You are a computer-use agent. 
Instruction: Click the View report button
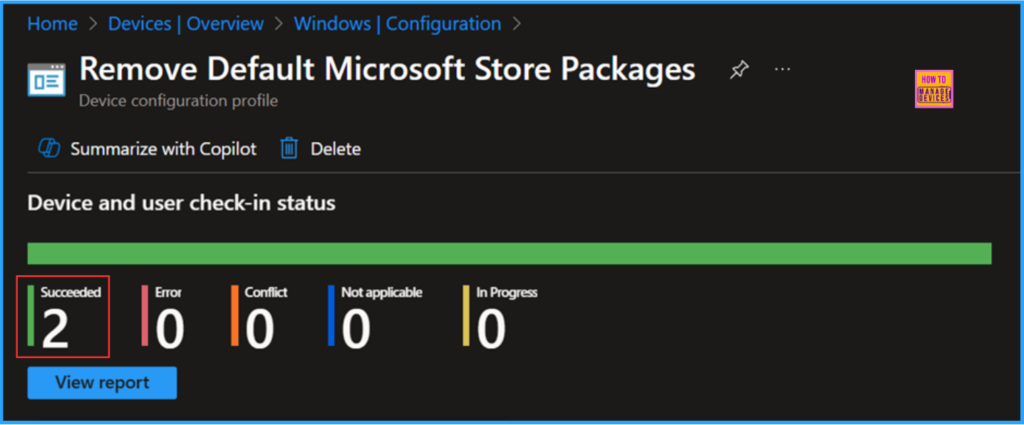pos(102,382)
